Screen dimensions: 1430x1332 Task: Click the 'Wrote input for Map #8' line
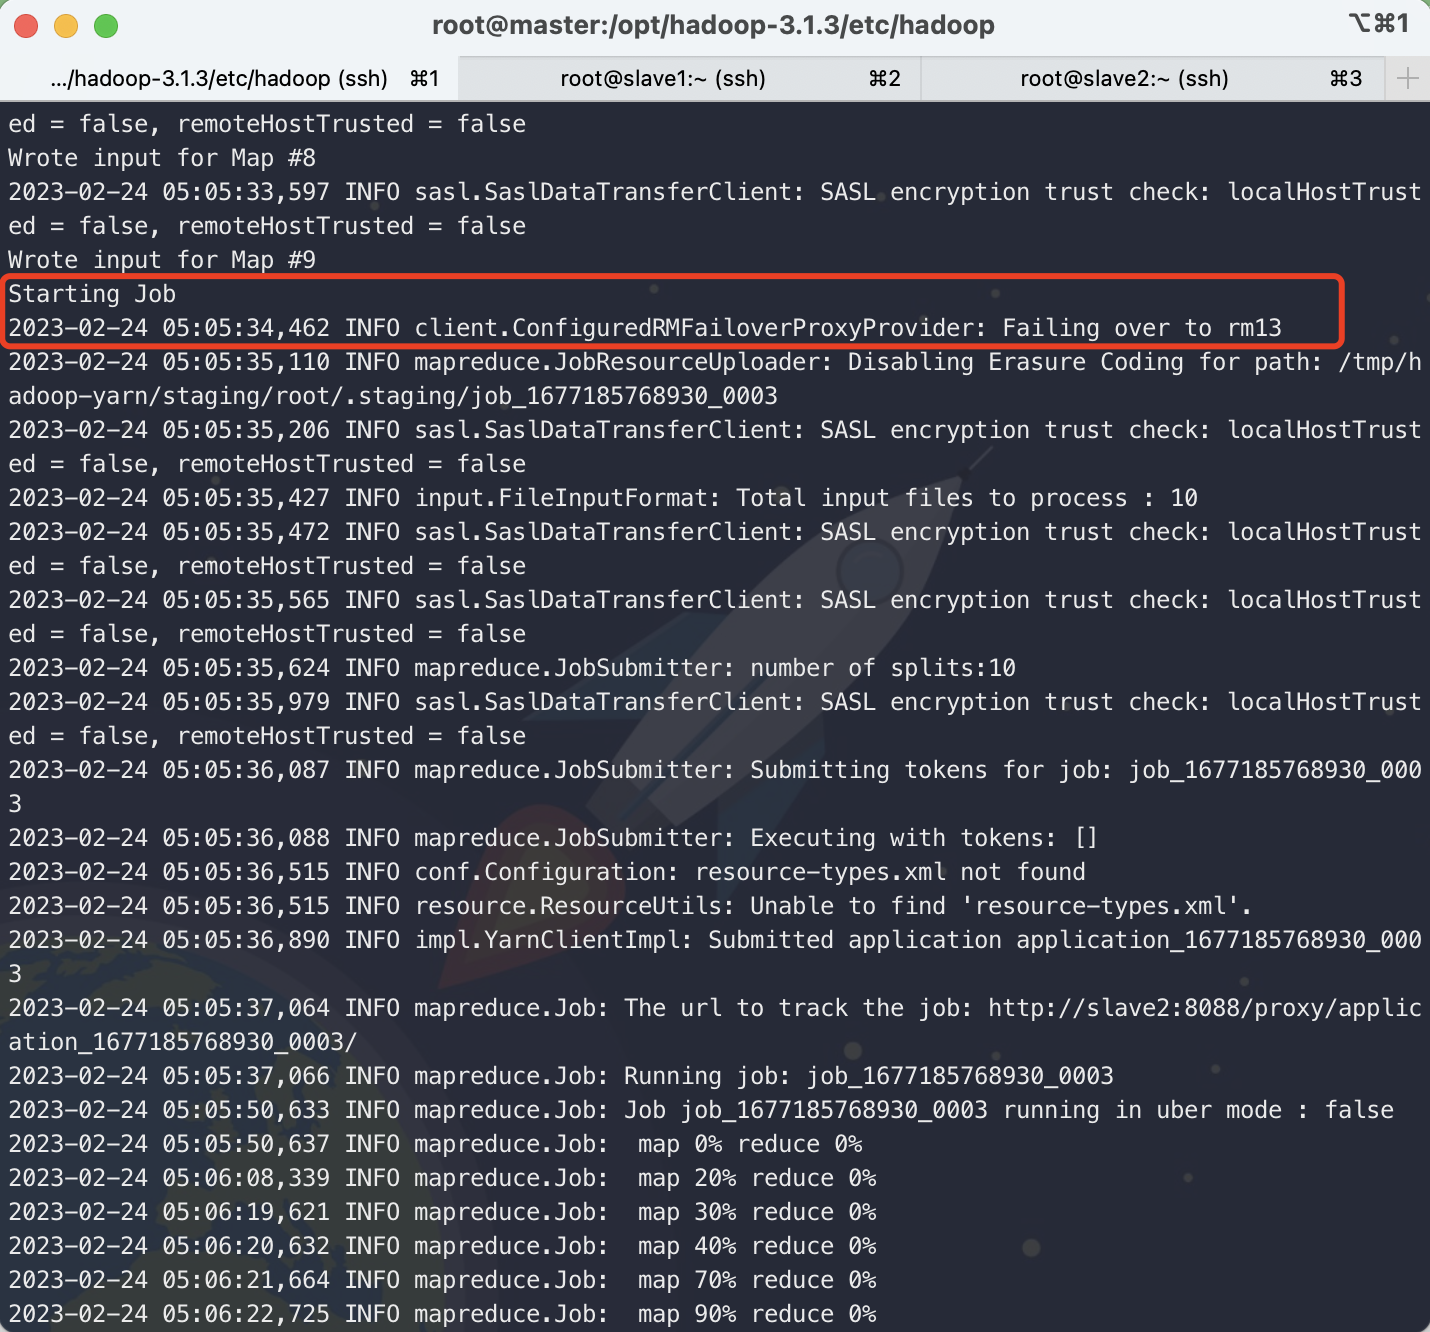[x=162, y=158]
